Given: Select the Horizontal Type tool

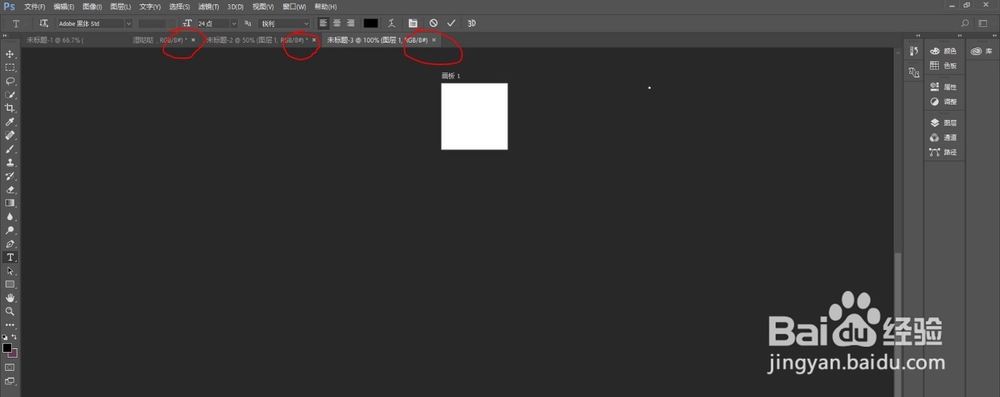Looking at the screenshot, I should coord(10,257).
